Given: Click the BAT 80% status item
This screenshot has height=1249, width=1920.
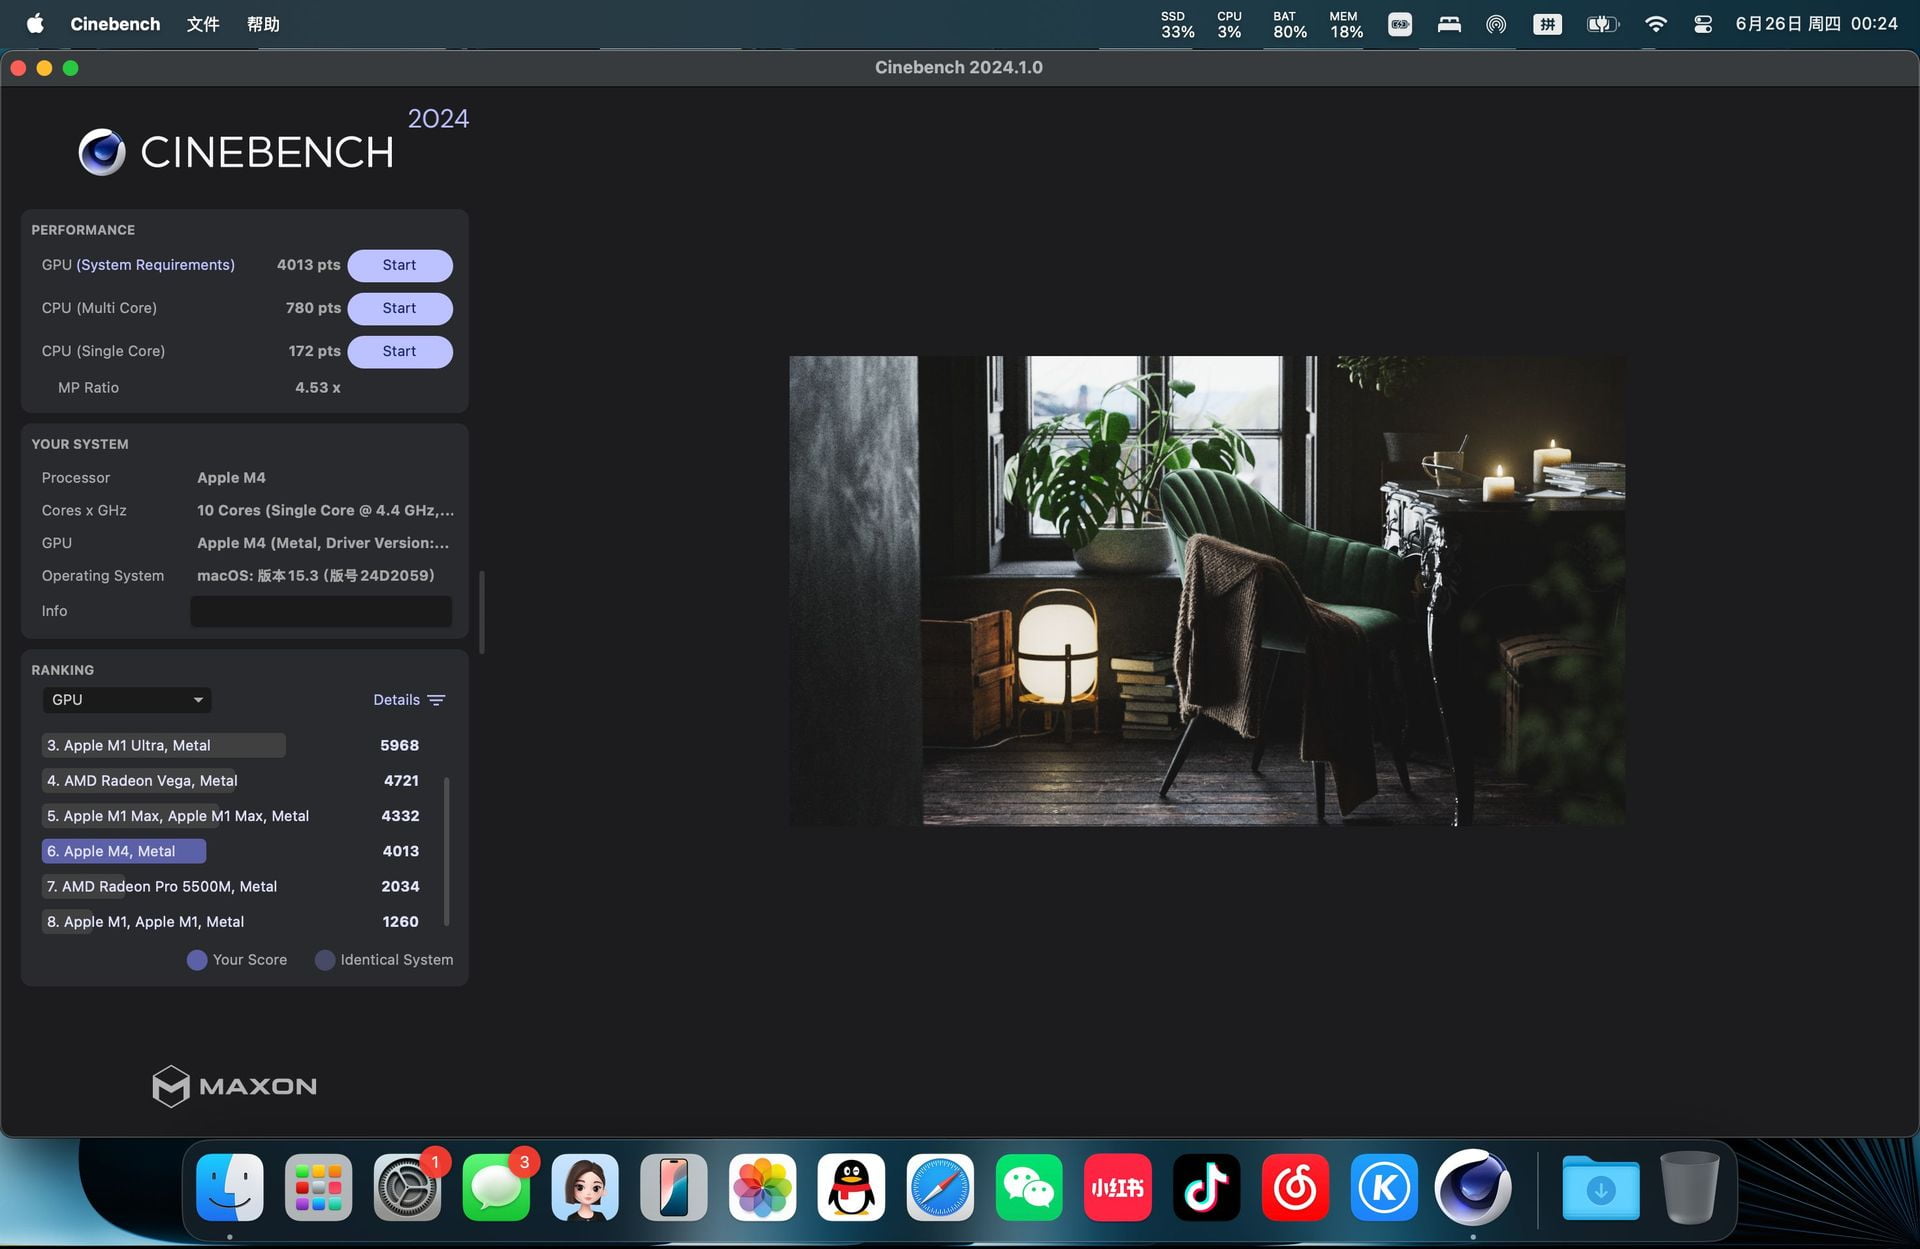Looking at the screenshot, I should pos(1289,24).
